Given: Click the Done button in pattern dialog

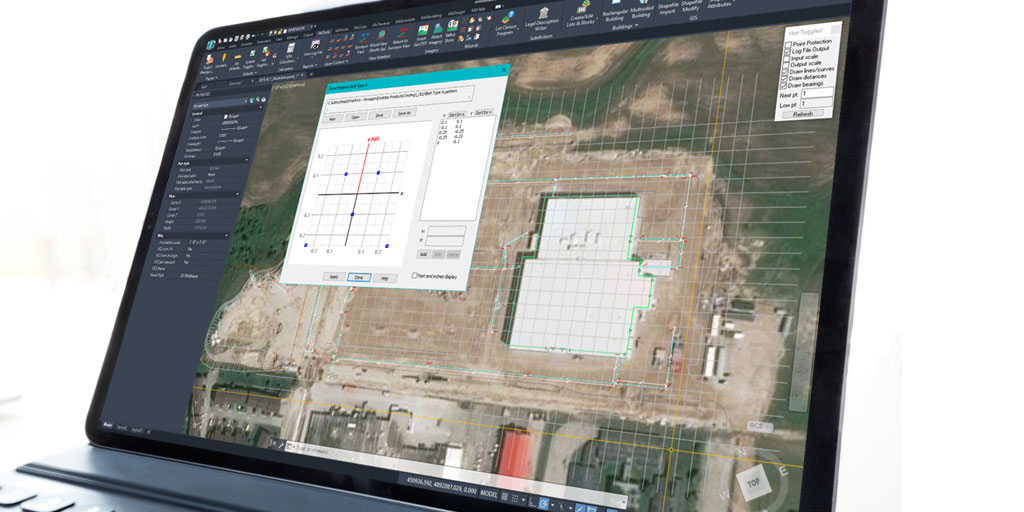Looking at the screenshot, I should [359, 277].
